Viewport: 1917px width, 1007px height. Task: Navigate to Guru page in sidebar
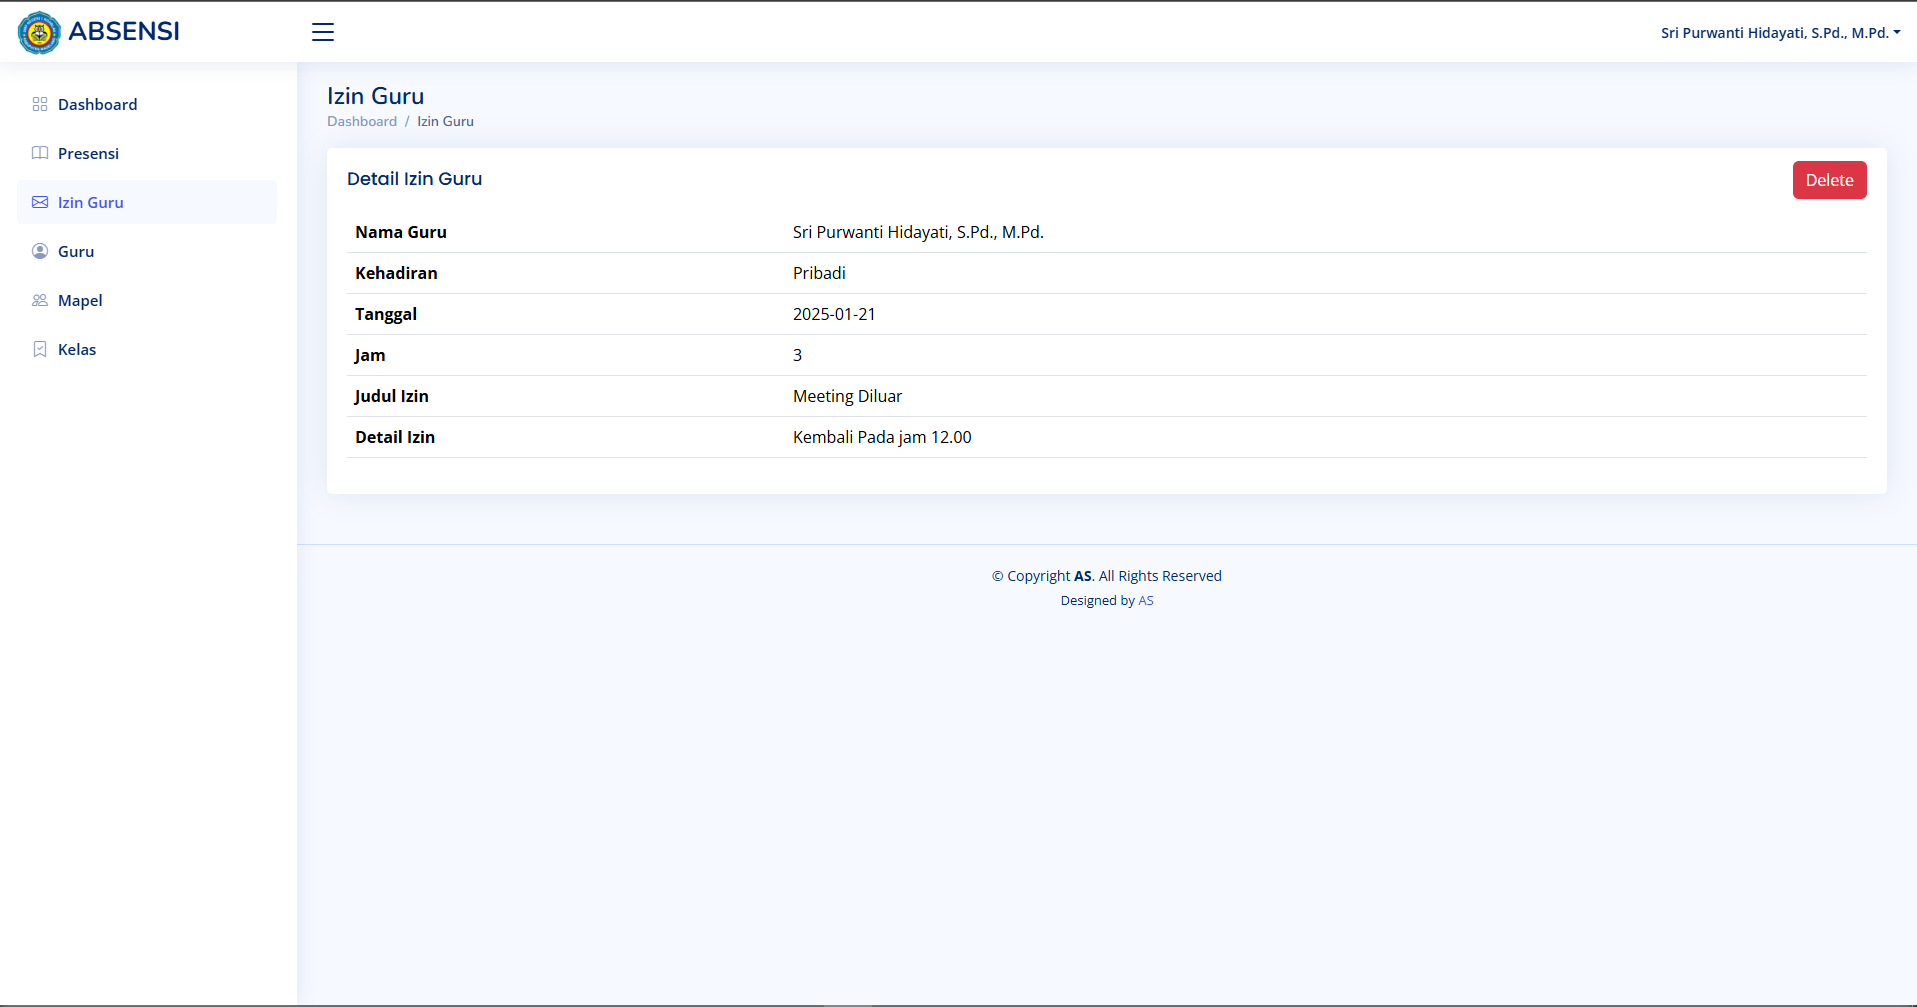[x=76, y=251]
